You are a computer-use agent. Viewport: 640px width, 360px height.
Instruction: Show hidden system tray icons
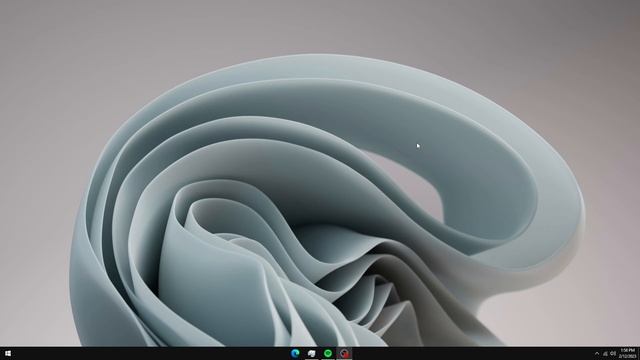click(x=597, y=353)
